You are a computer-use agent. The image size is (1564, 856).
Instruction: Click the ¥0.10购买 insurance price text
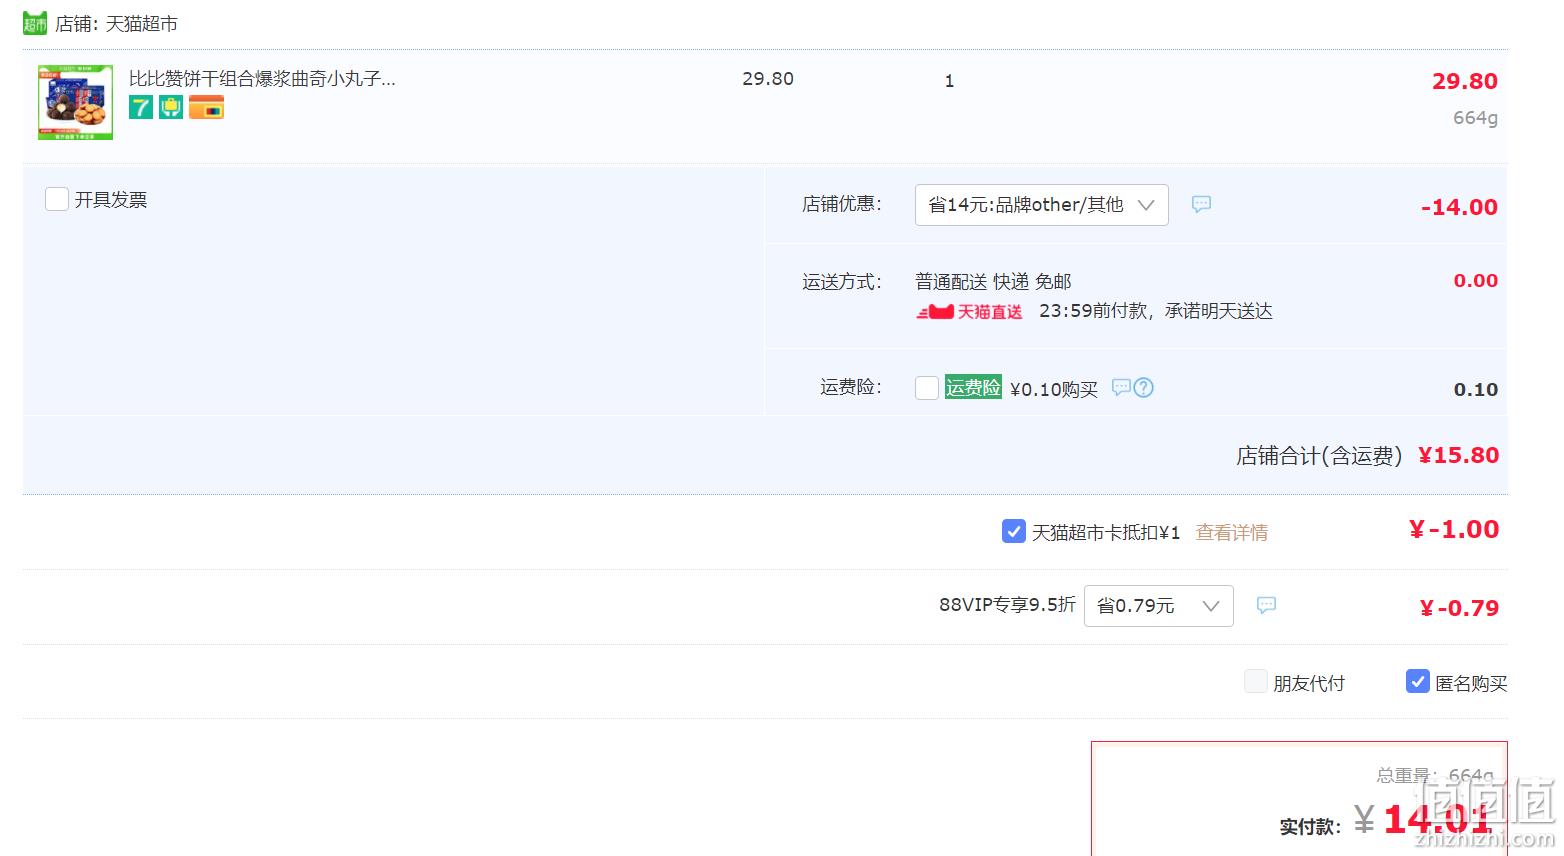click(x=1054, y=389)
